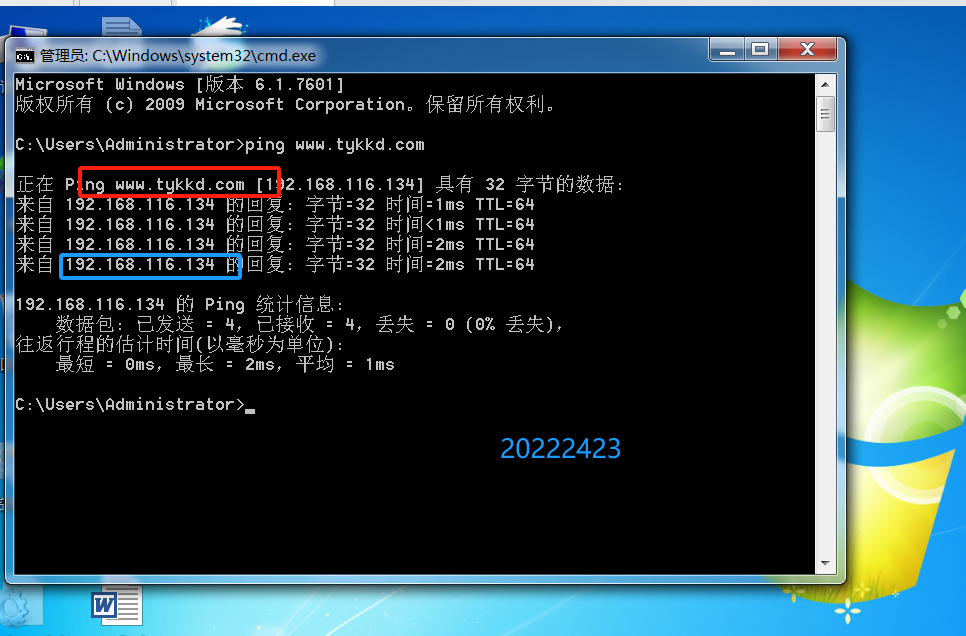This screenshot has width=966, height=636.
Task: Maximize the cmd.exe window
Action: [x=760, y=50]
